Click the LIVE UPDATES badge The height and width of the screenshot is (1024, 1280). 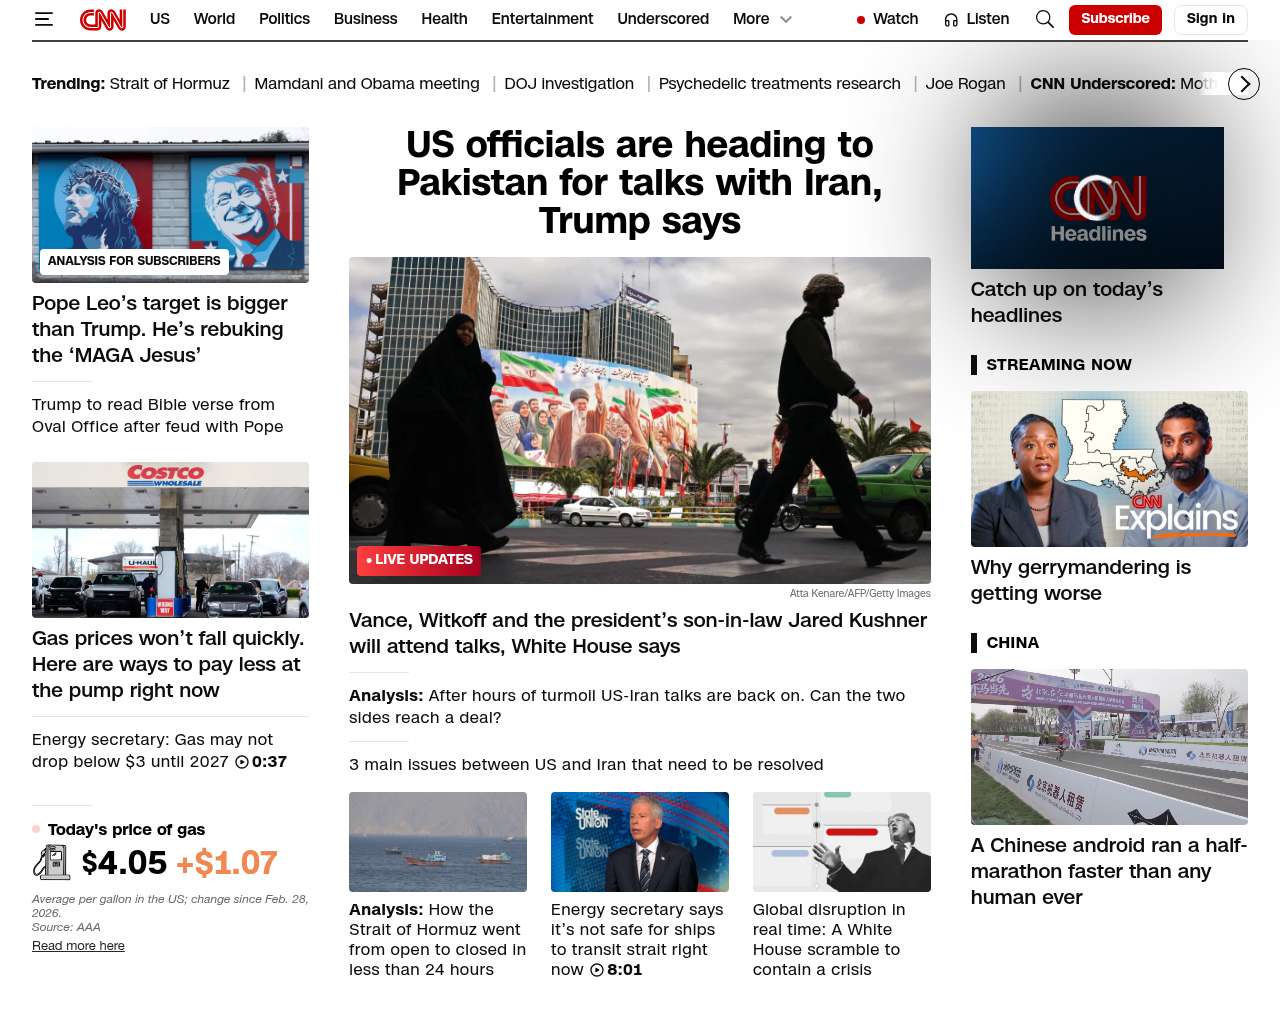419,560
